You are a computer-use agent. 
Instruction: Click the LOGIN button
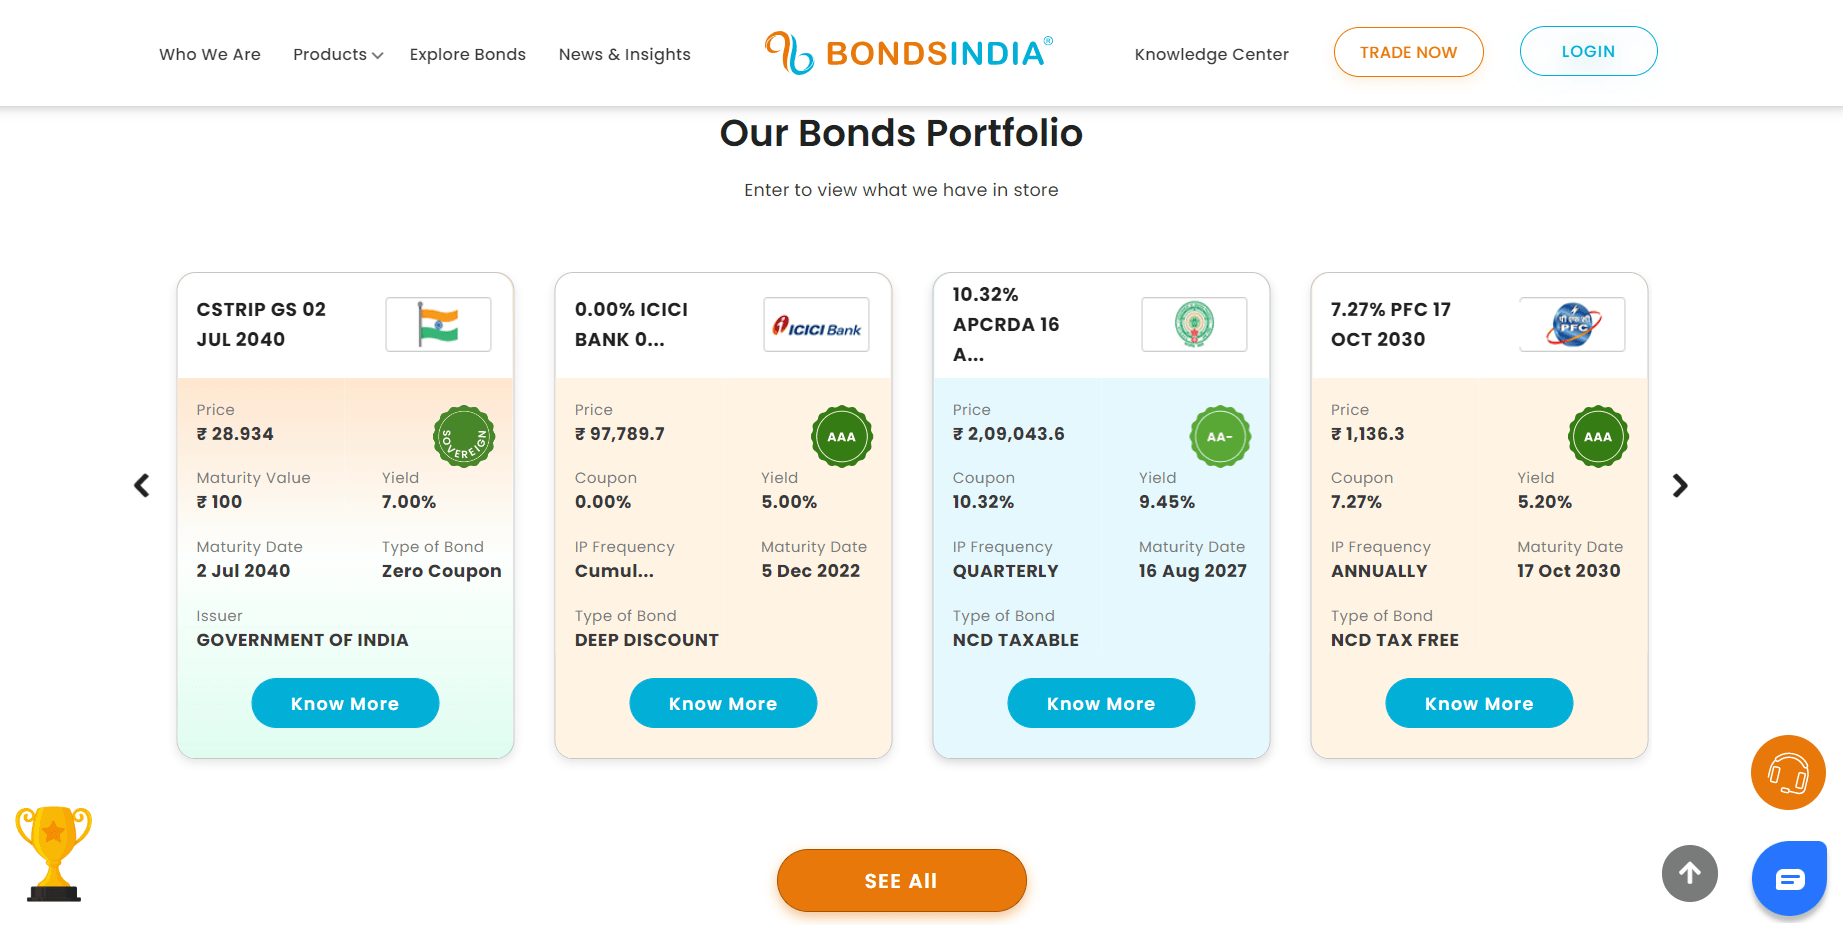coord(1588,51)
